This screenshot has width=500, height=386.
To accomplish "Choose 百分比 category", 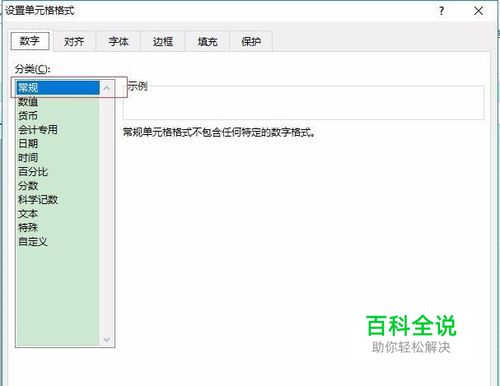I will [58, 172].
